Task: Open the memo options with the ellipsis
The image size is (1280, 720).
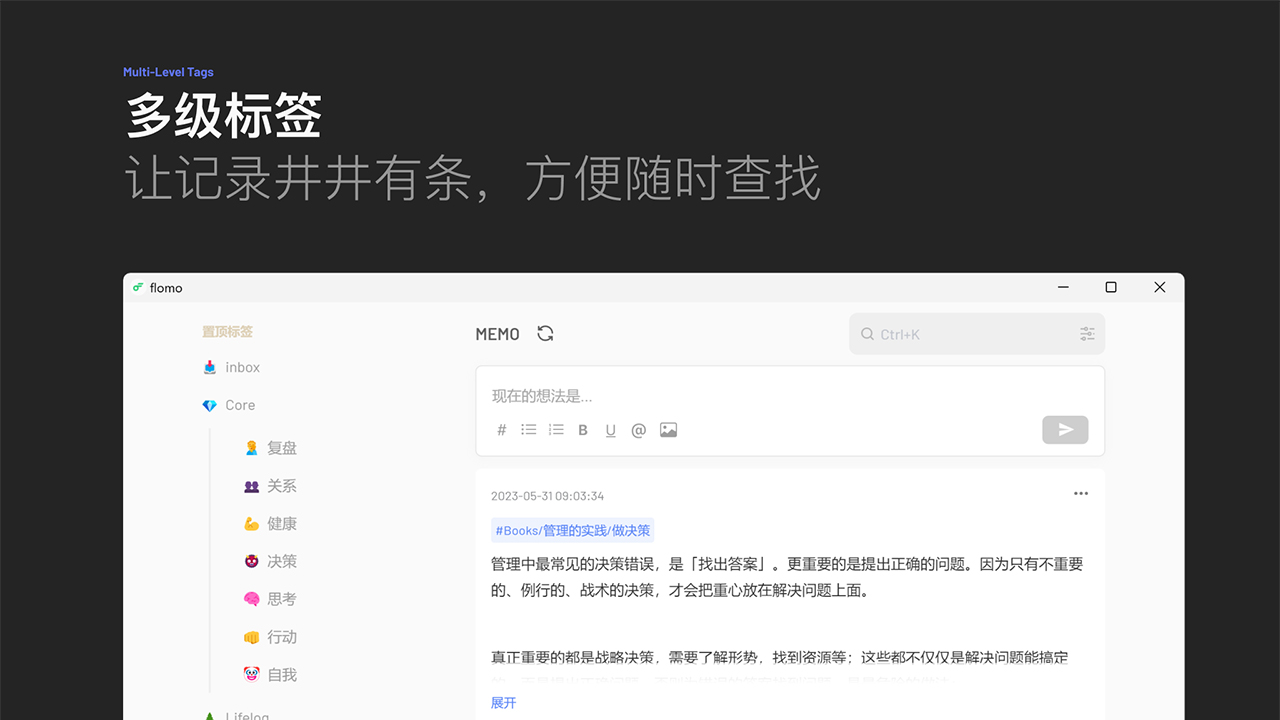Action: [1080, 493]
